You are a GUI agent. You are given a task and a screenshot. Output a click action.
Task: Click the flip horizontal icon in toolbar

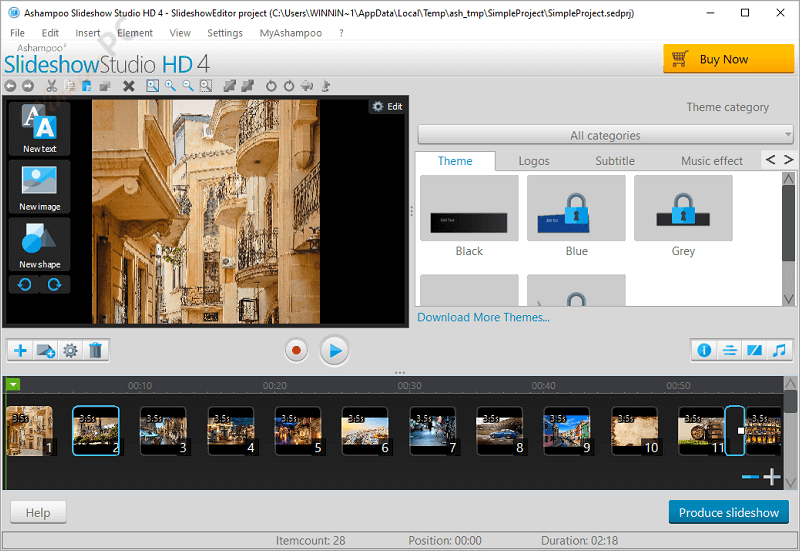click(x=307, y=86)
